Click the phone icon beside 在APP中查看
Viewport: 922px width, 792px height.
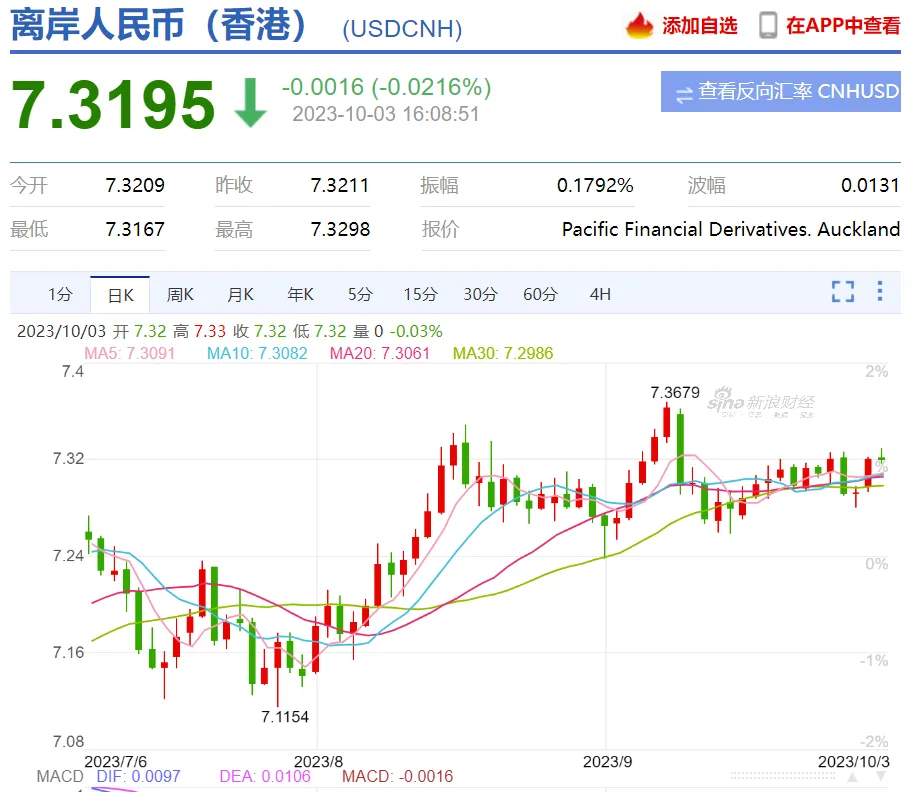coord(768,26)
